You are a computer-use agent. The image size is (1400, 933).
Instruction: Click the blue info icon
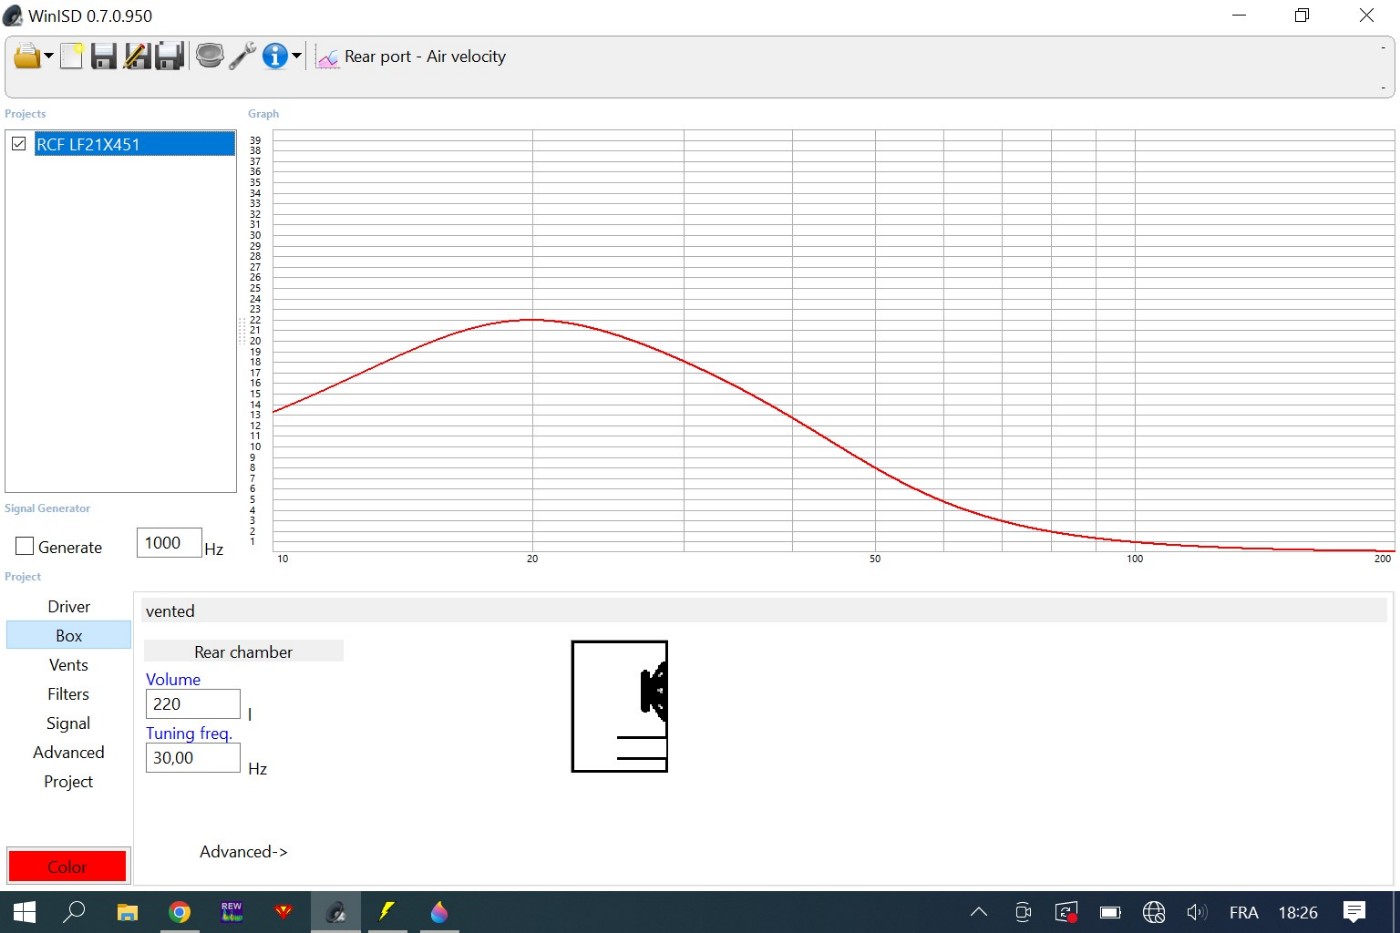(x=274, y=57)
